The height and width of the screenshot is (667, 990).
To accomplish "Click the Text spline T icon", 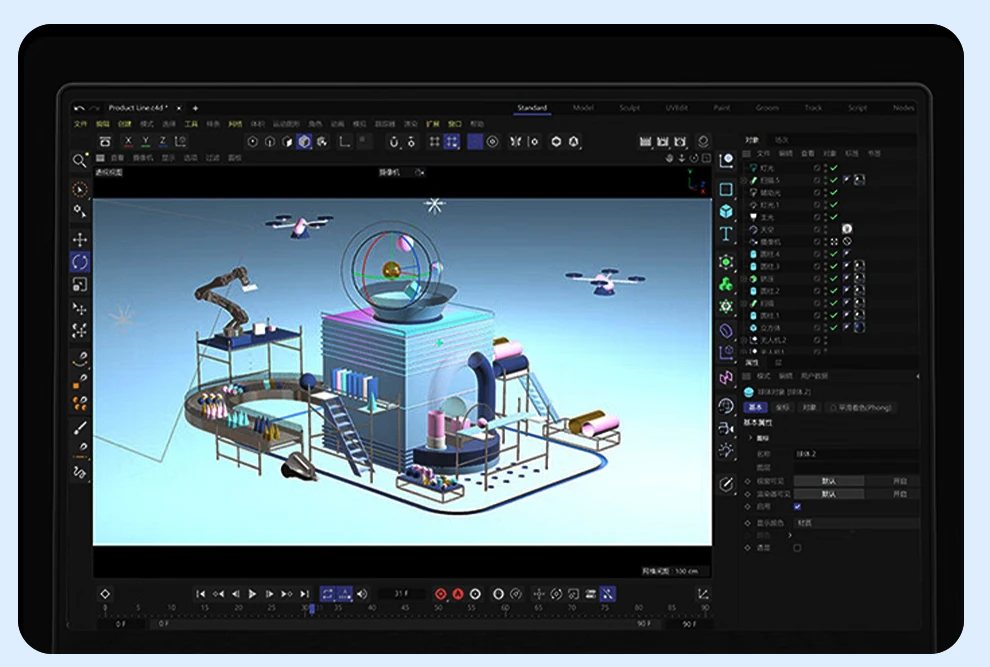I will click(726, 234).
